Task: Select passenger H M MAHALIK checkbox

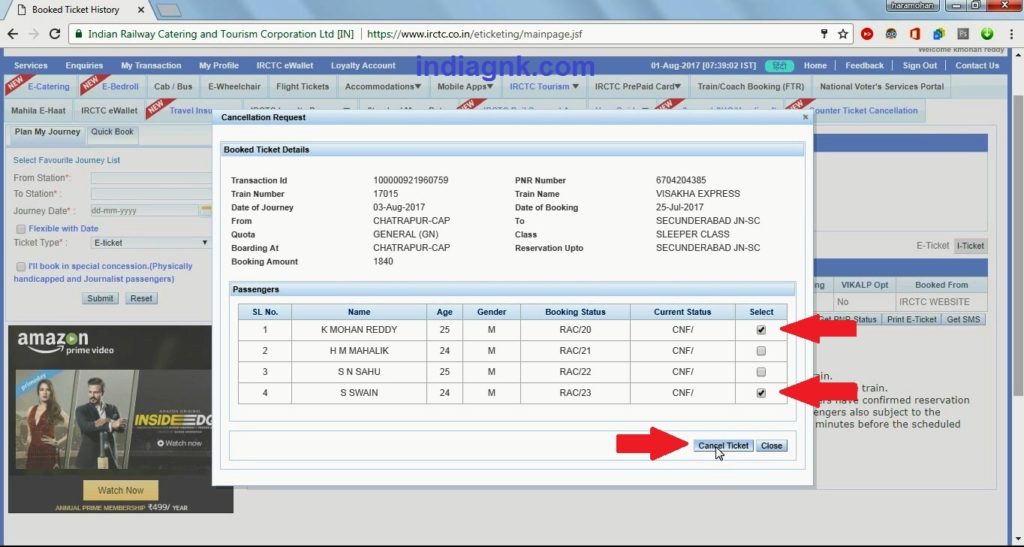Action: [x=761, y=351]
